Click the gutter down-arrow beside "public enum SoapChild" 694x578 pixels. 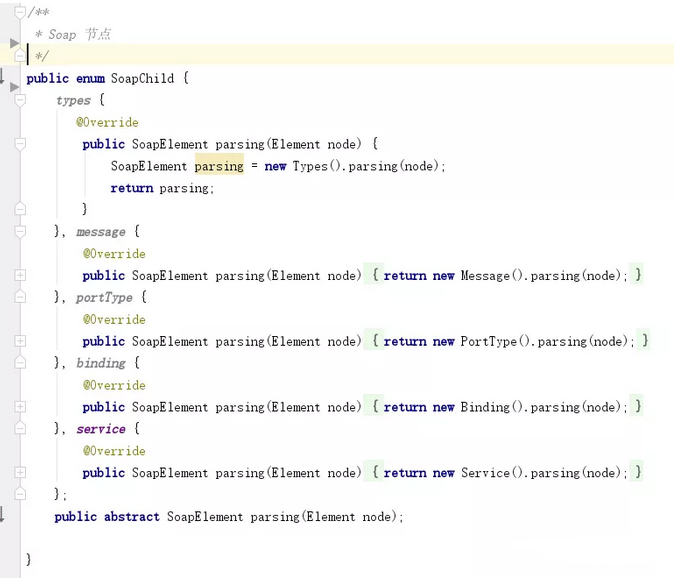click(x=2, y=76)
